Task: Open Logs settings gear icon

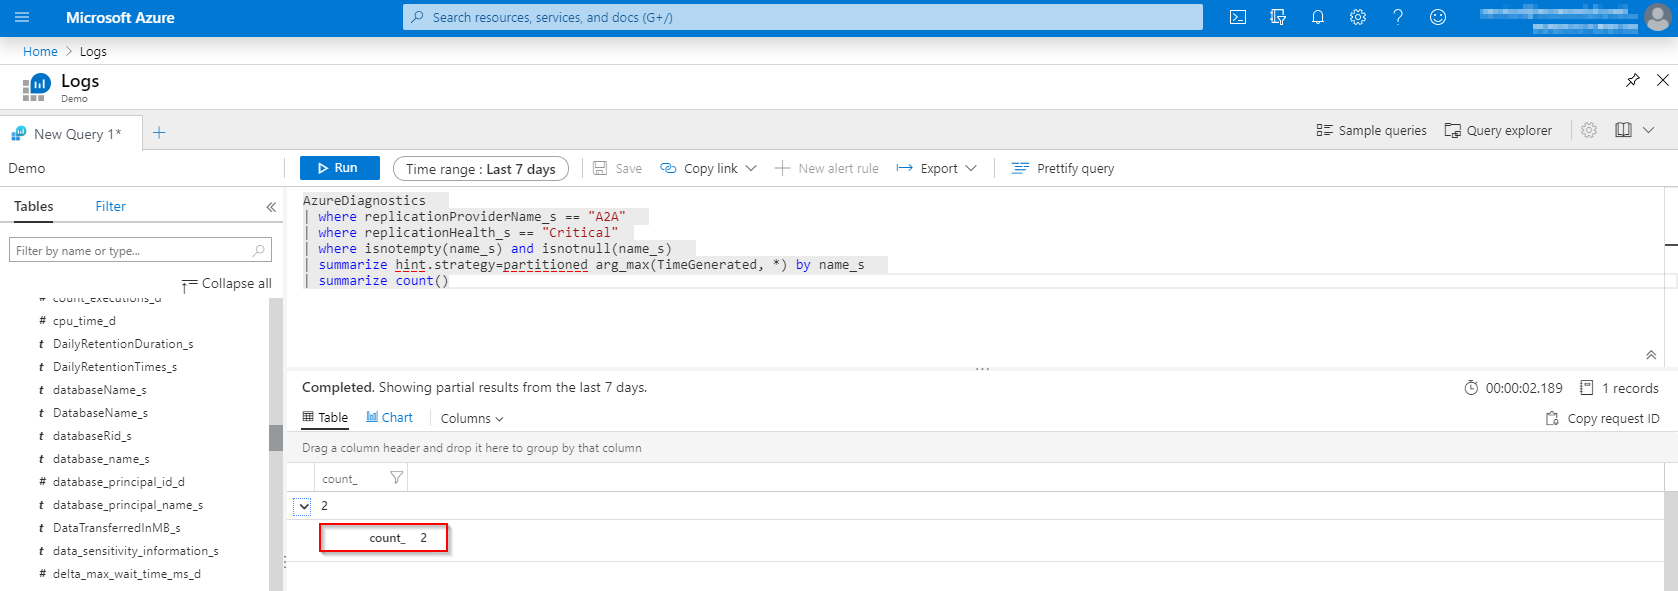Action: click(x=1589, y=130)
